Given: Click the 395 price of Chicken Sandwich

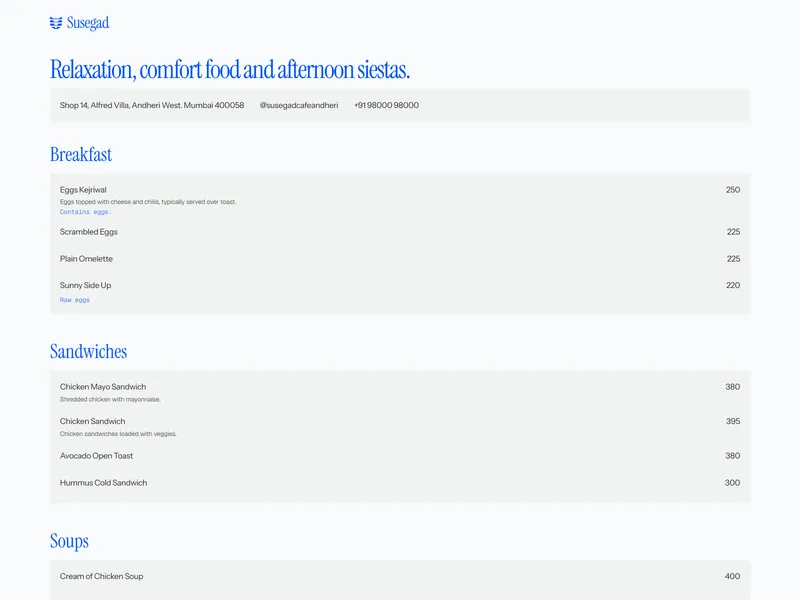Looking at the screenshot, I should pyautogui.click(x=733, y=421).
